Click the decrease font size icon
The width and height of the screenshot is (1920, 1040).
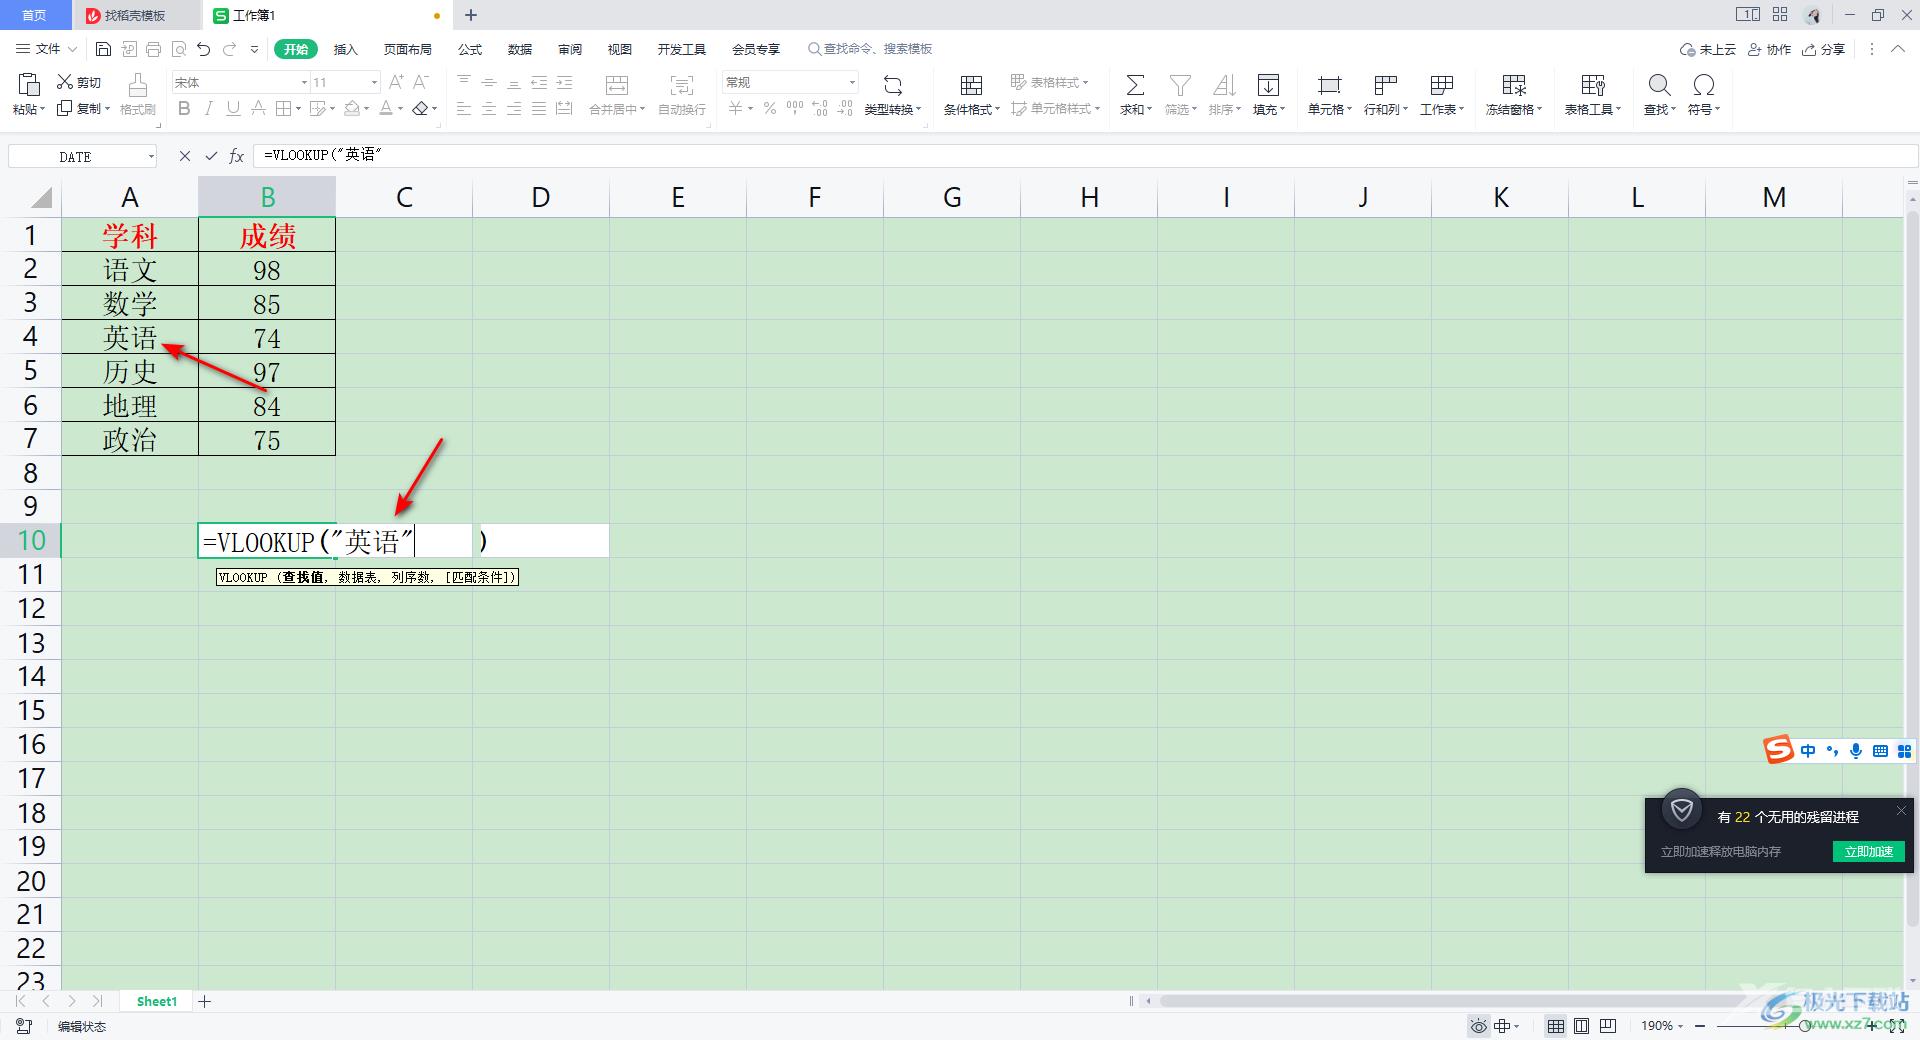tap(421, 82)
